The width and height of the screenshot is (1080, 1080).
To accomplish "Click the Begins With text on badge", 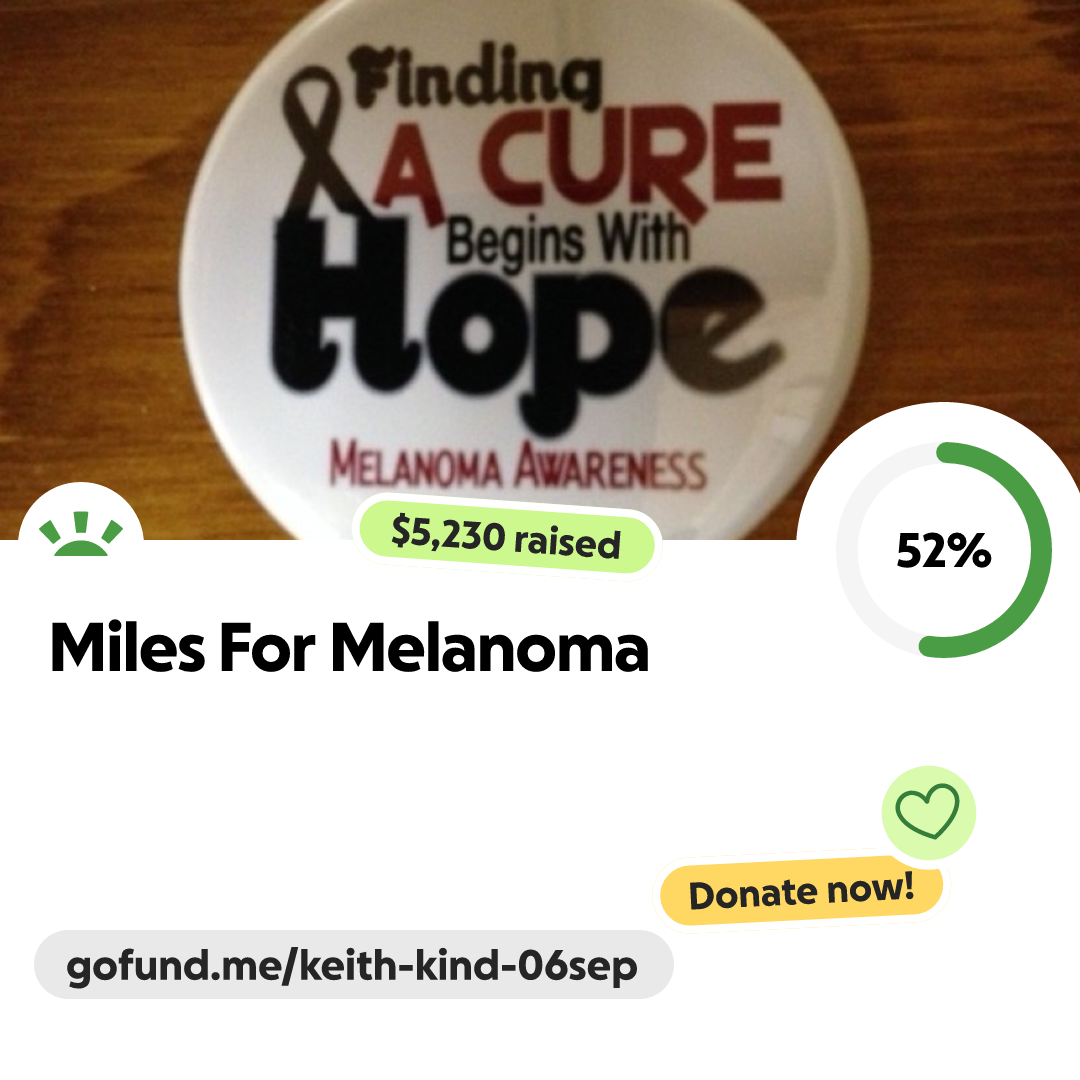I will click(x=568, y=240).
